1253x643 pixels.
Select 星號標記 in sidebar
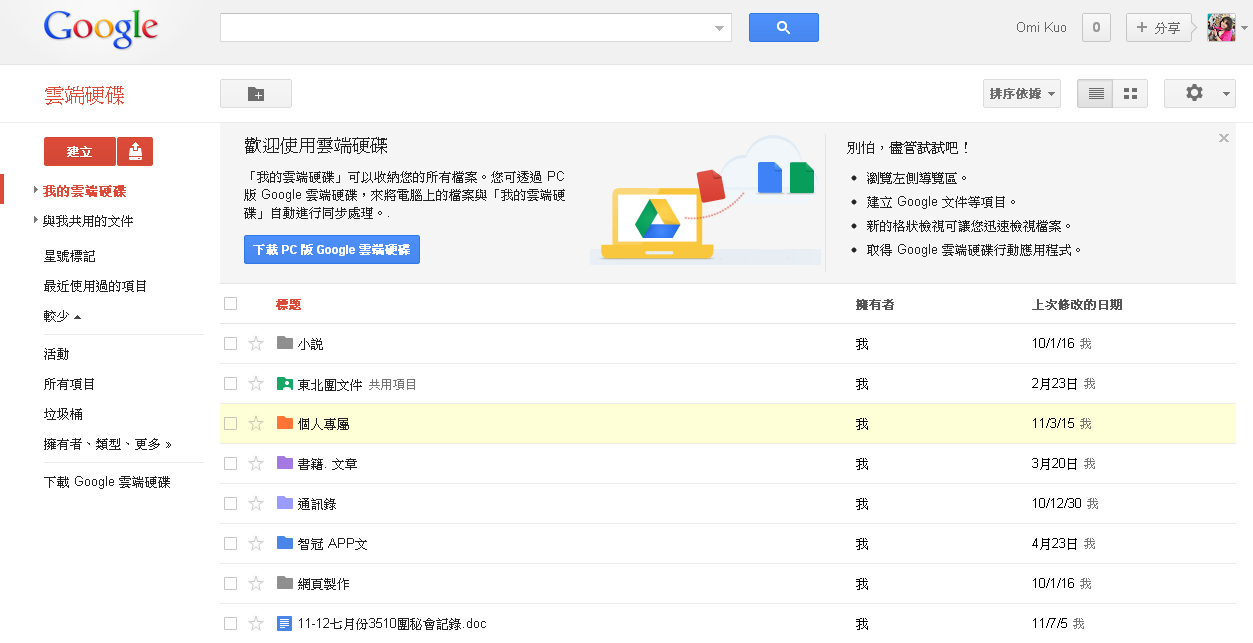[x=70, y=256]
